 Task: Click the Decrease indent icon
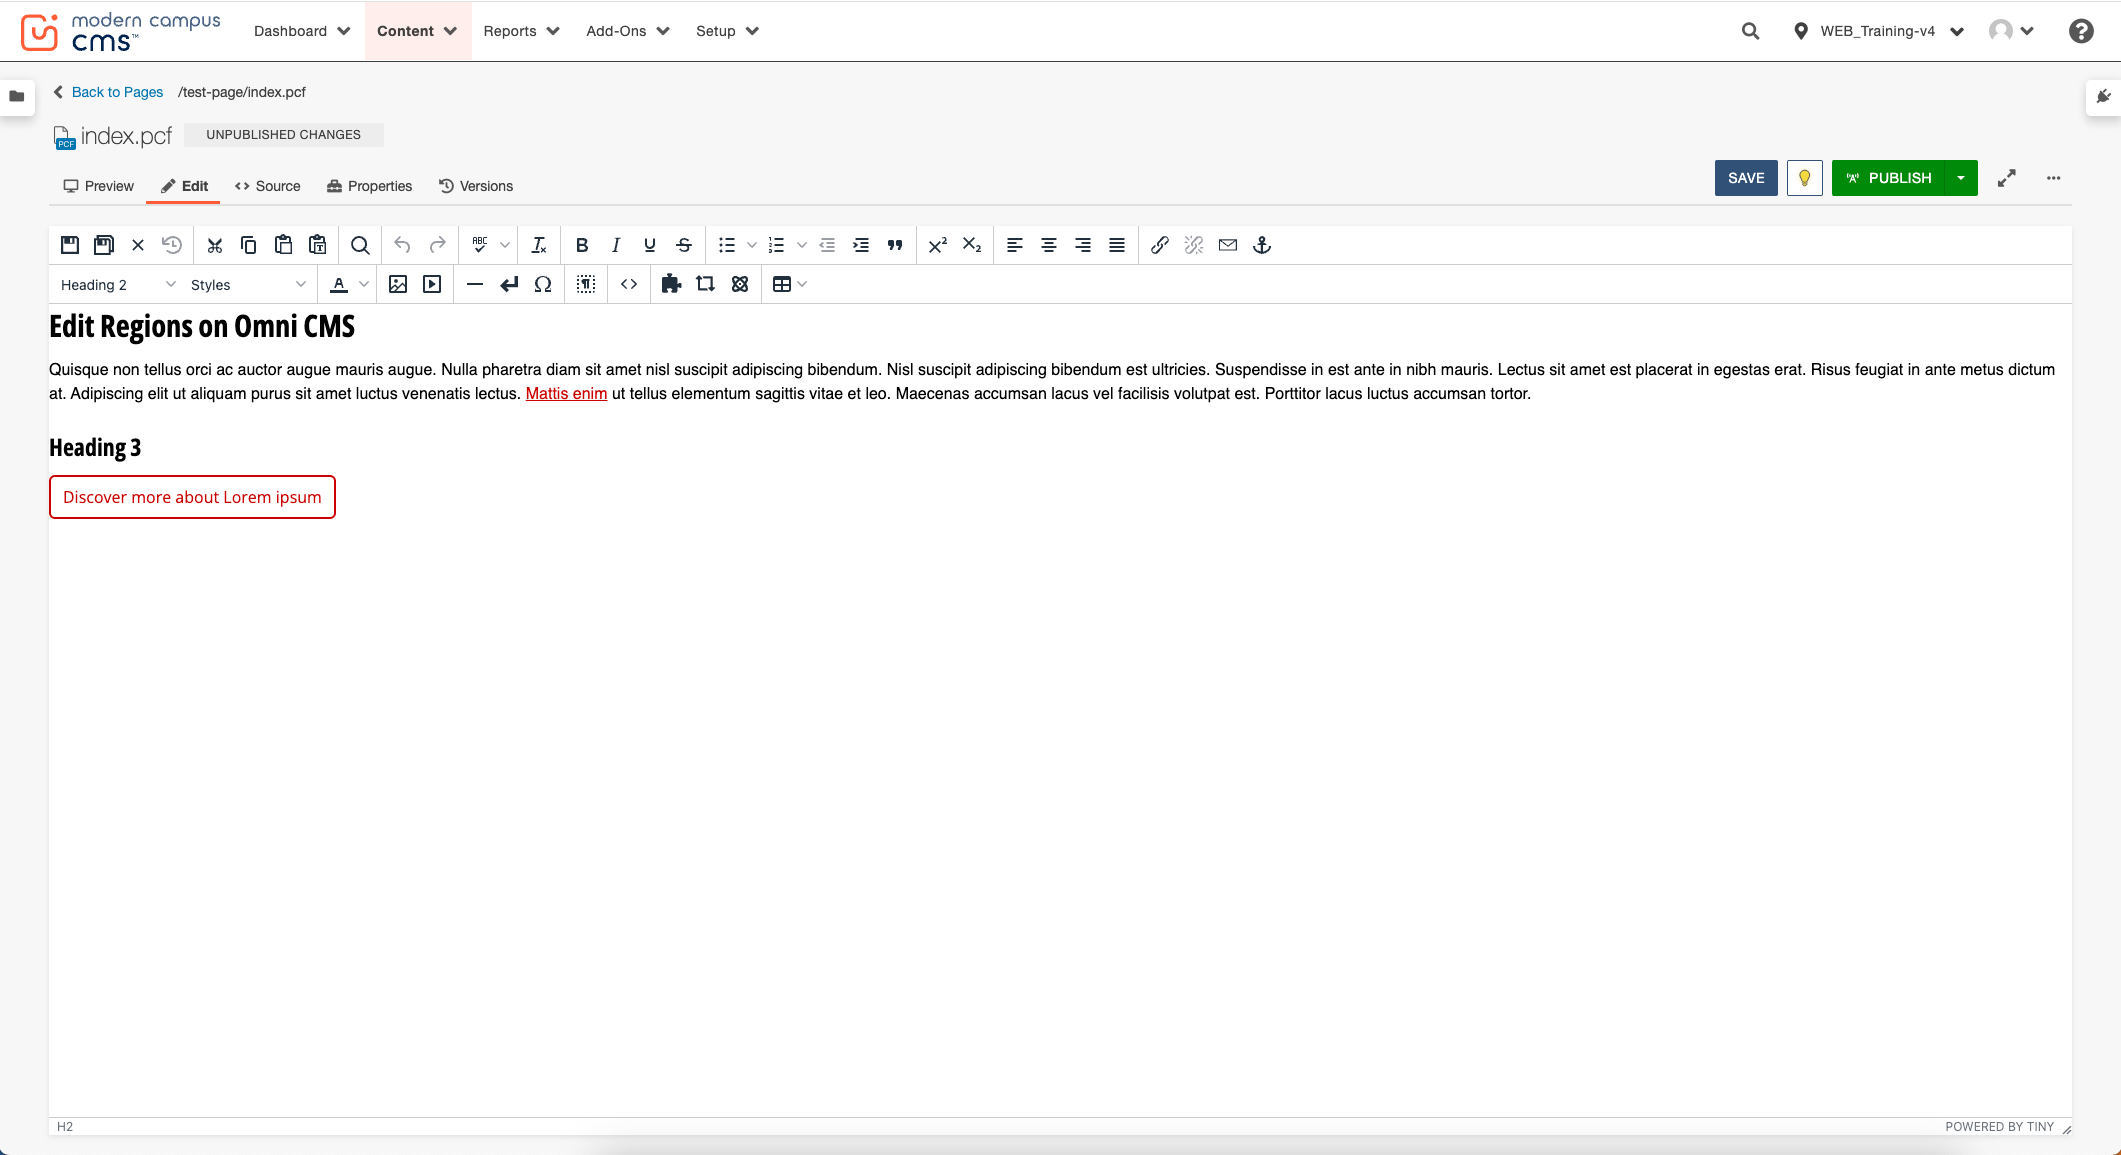(827, 245)
